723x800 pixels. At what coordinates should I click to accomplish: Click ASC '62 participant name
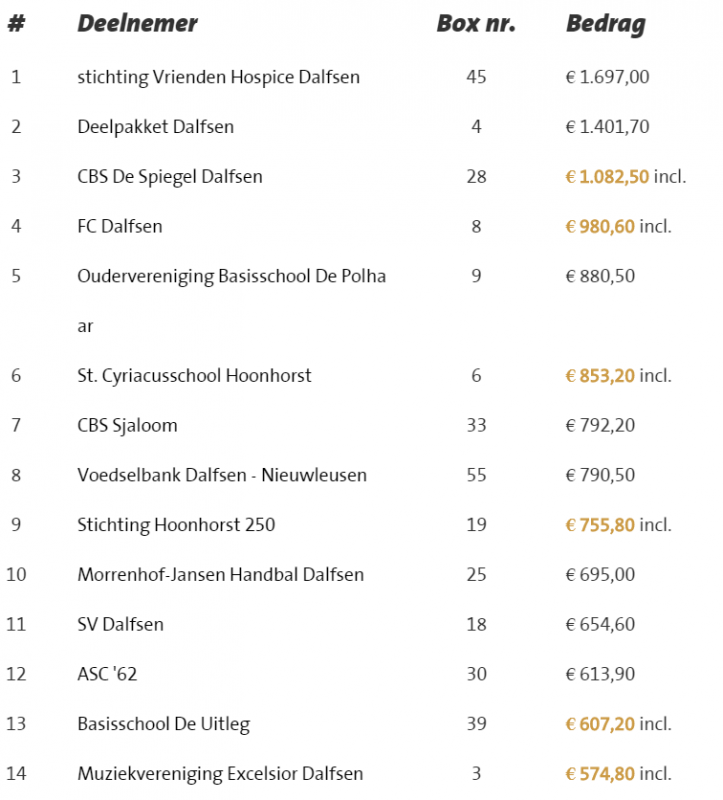(x=107, y=674)
